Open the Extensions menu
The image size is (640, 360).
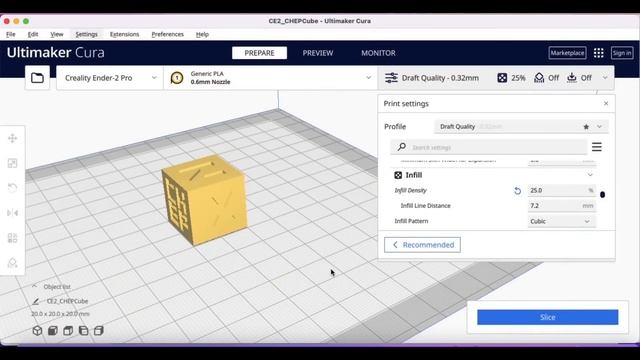[x=124, y=34]
